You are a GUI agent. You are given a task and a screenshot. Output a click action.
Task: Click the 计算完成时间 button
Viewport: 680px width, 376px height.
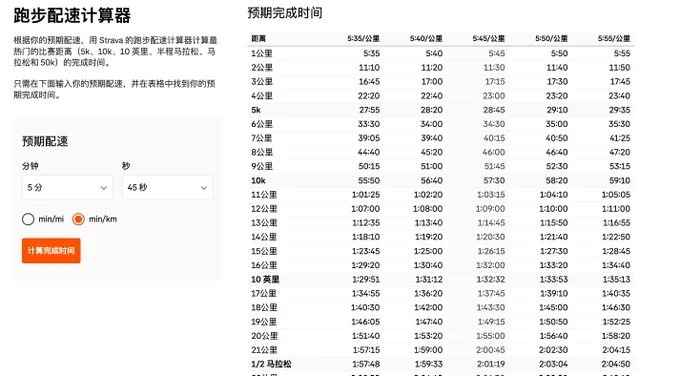pyautogui.click(x=51, y=251)
